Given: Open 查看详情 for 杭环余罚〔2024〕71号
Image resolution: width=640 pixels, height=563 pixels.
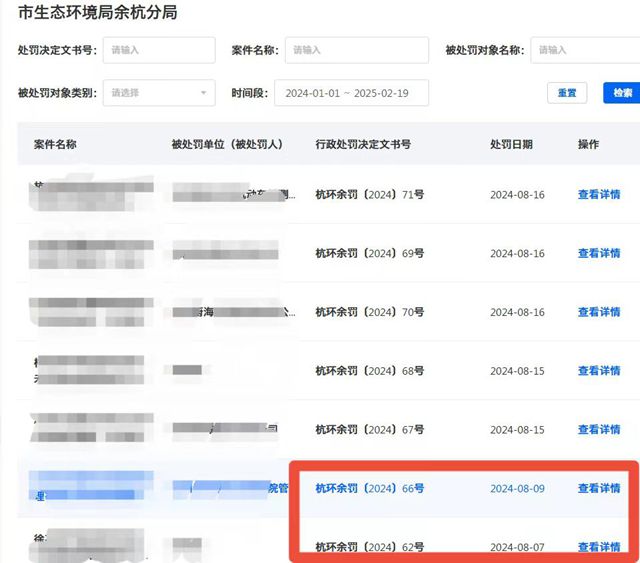Looking at the screenshot, I should 599,194.
